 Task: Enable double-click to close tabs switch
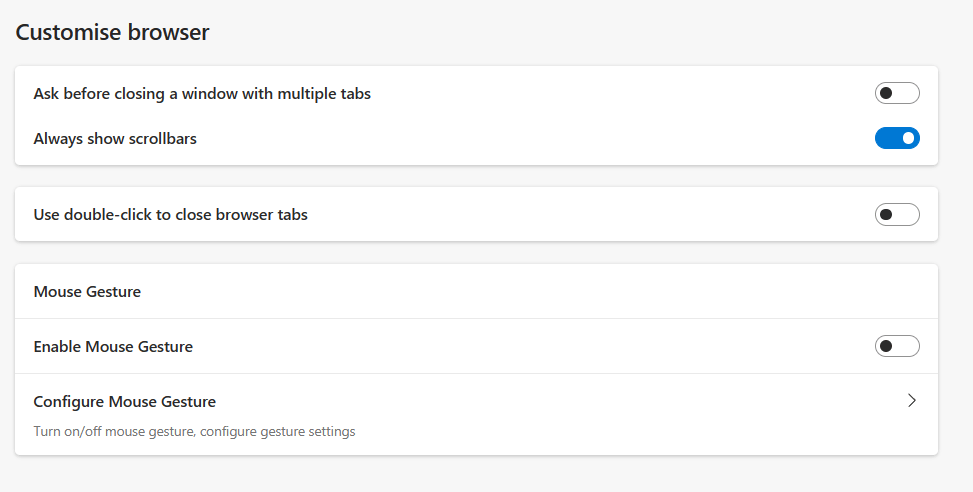click(897, 215)
